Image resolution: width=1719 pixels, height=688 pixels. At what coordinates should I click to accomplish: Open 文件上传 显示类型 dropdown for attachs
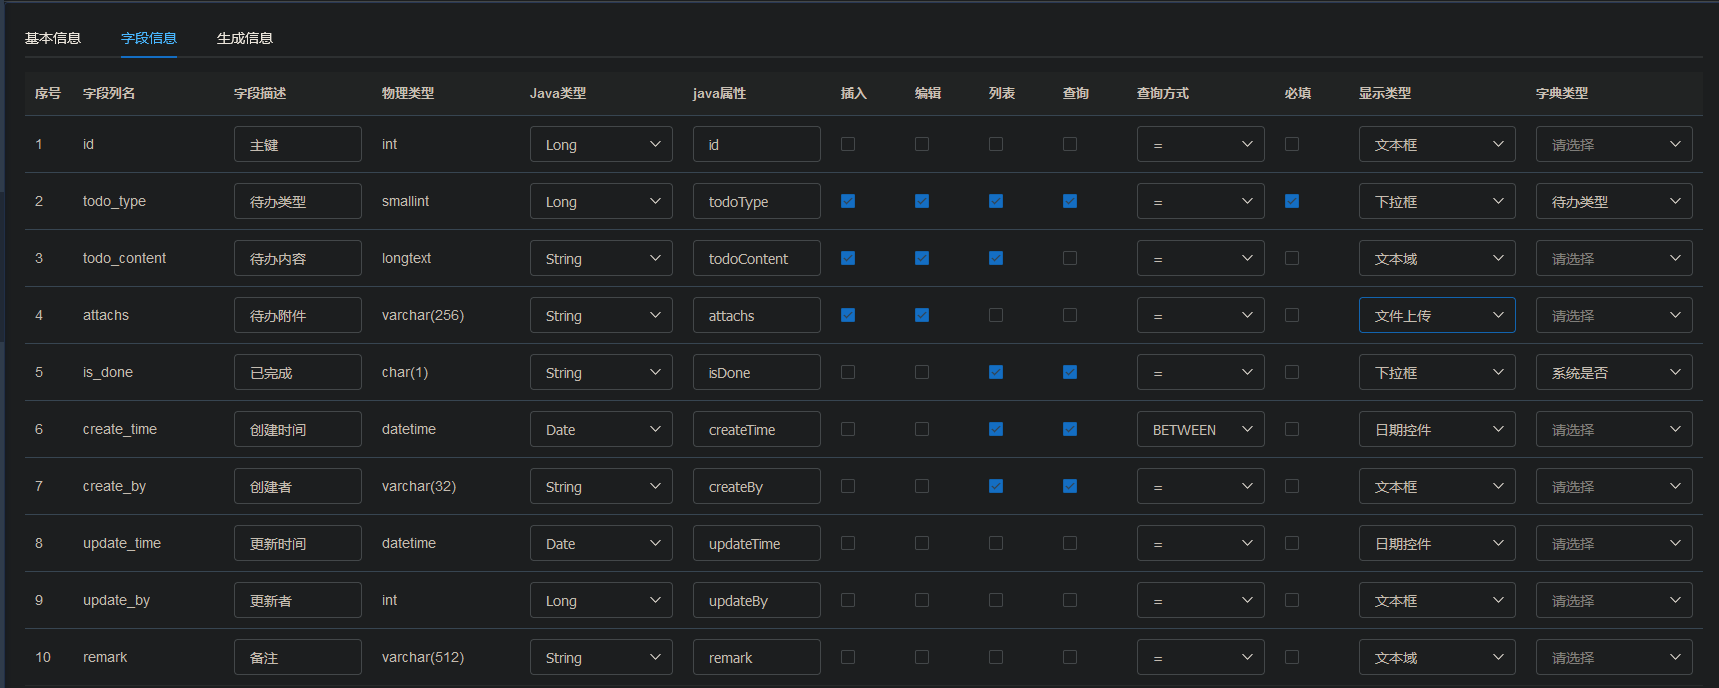pos(1436,315)
